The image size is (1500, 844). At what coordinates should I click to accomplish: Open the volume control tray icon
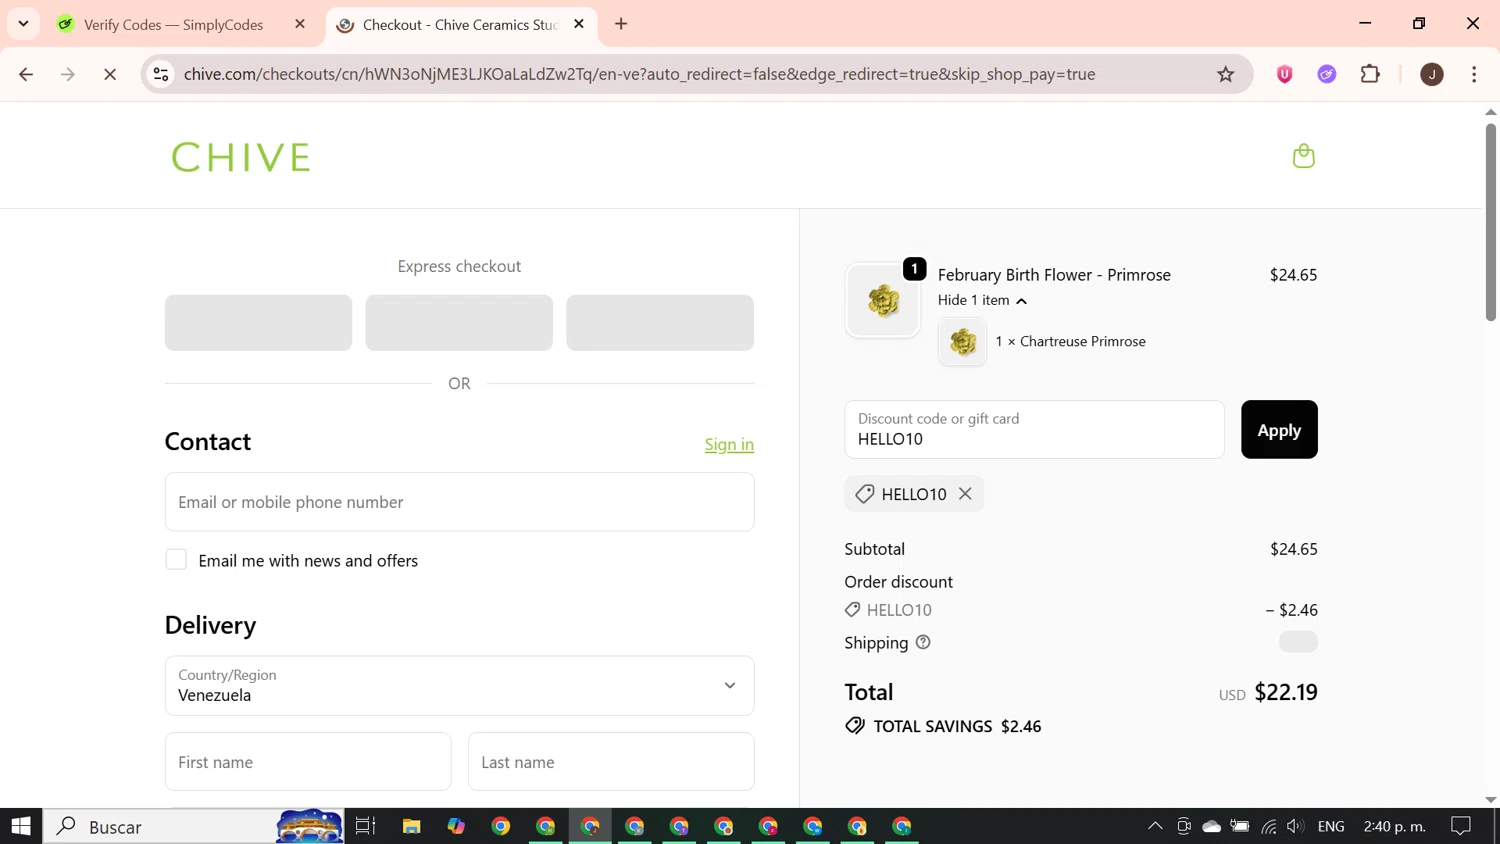[x=1296, y=826]
